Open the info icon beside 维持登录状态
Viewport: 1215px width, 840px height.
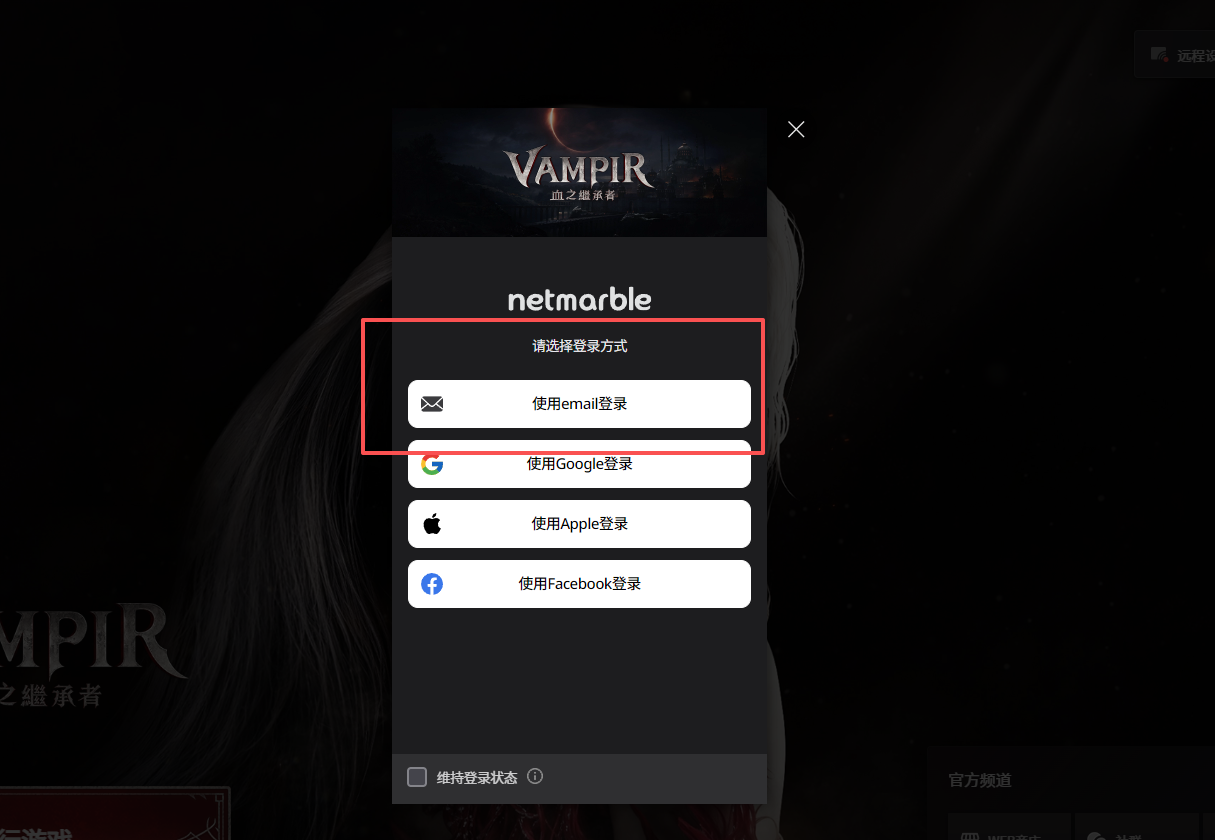pos(535,776)
